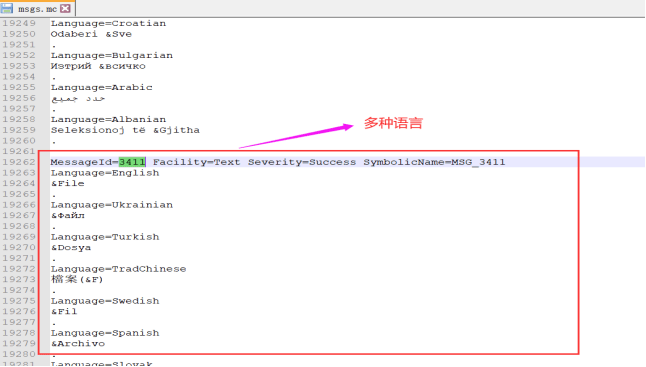Viewport: 646px width, 367px height.
Task: Click the Language=Ukrainian line
Action: click(112, 205)
